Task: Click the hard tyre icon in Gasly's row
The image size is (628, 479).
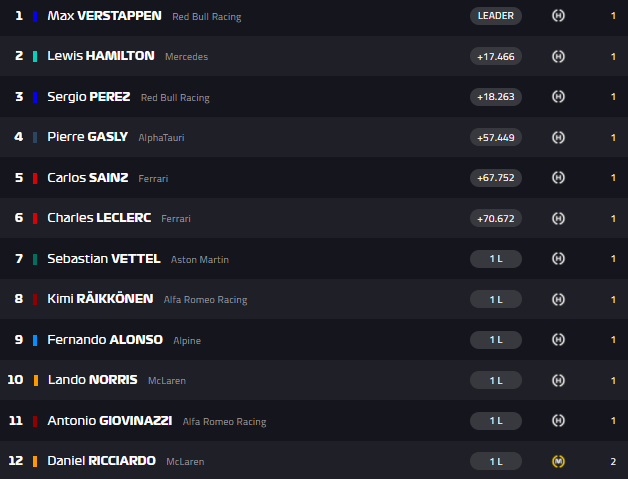Action: [558, 137]
